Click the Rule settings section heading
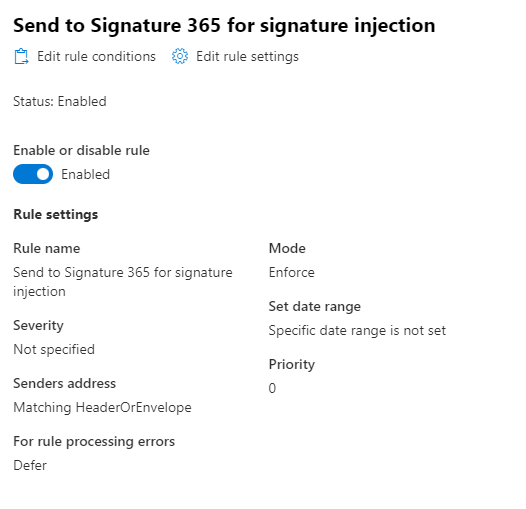The width and height of the screenshot is (526, 509). 56,214
